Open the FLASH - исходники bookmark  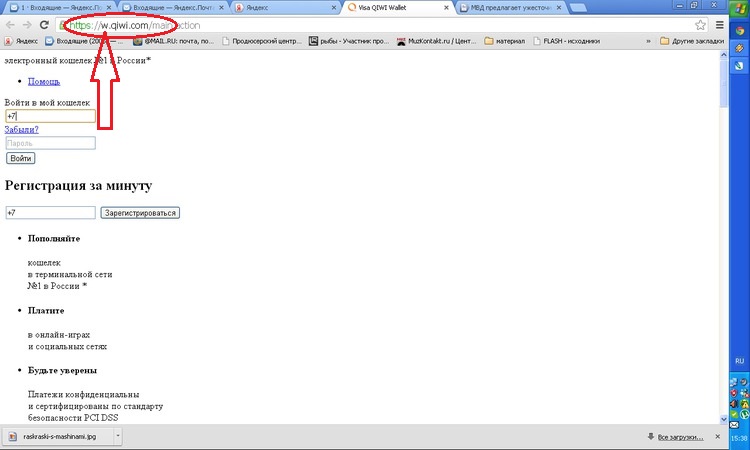pyautogui.click(x=566, y=41)
